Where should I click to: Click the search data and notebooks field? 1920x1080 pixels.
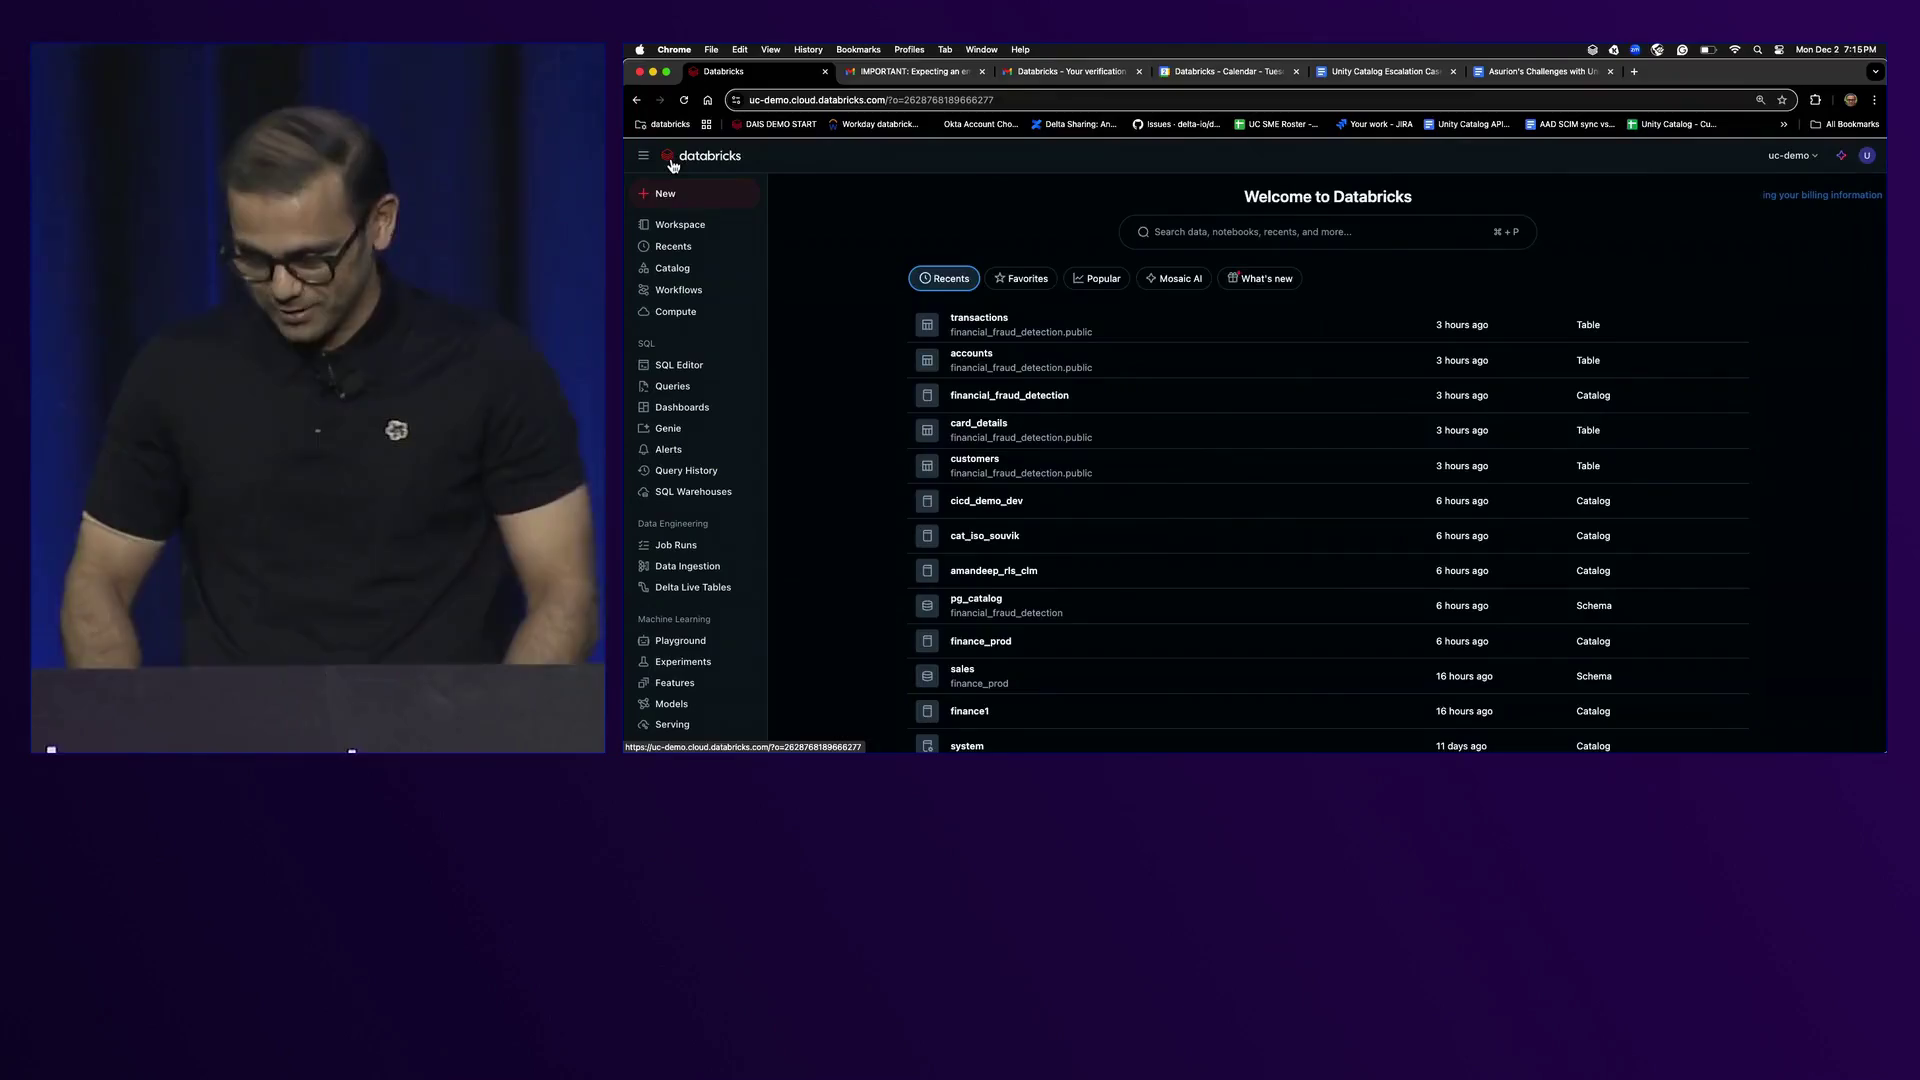tap(1327, 232)
